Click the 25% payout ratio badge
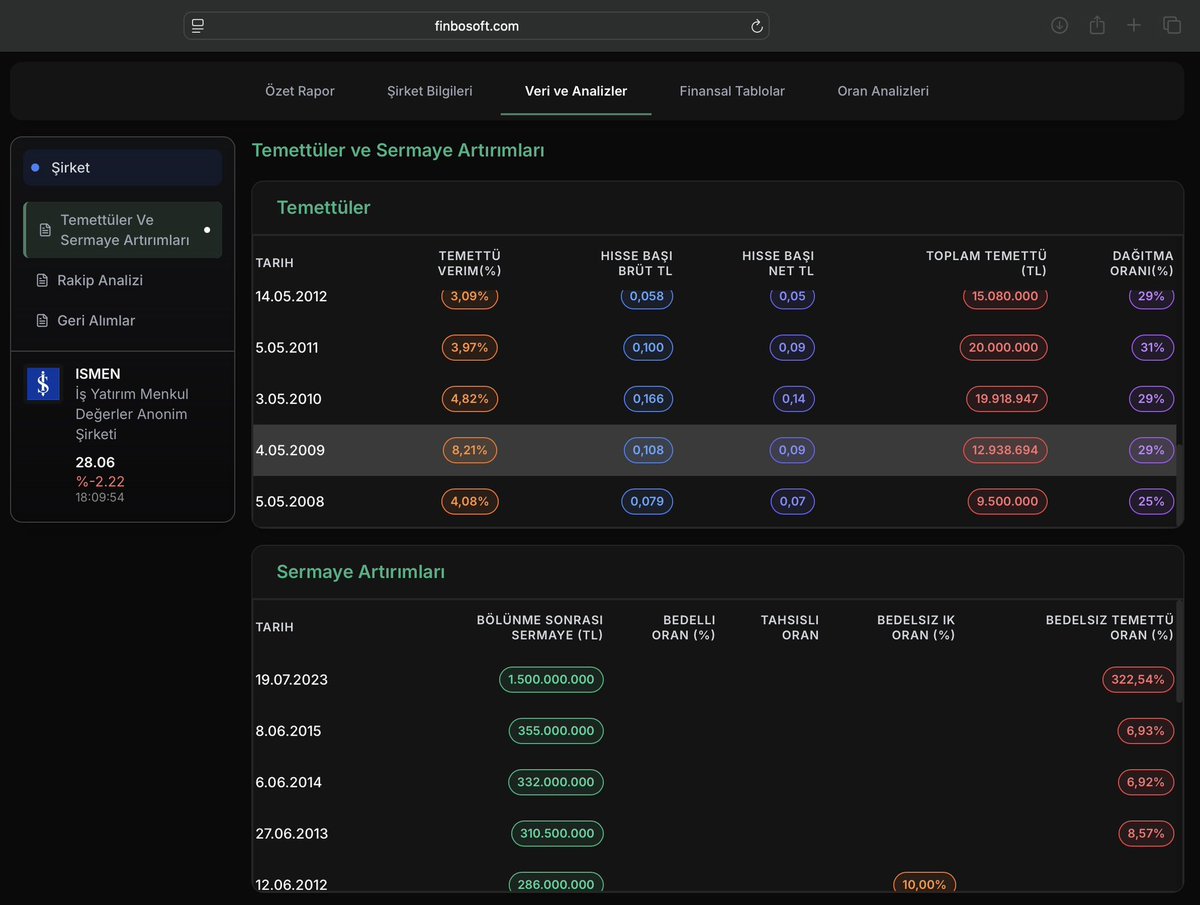The height and width of the screenshot is (905, 1200). point(1152,501)
